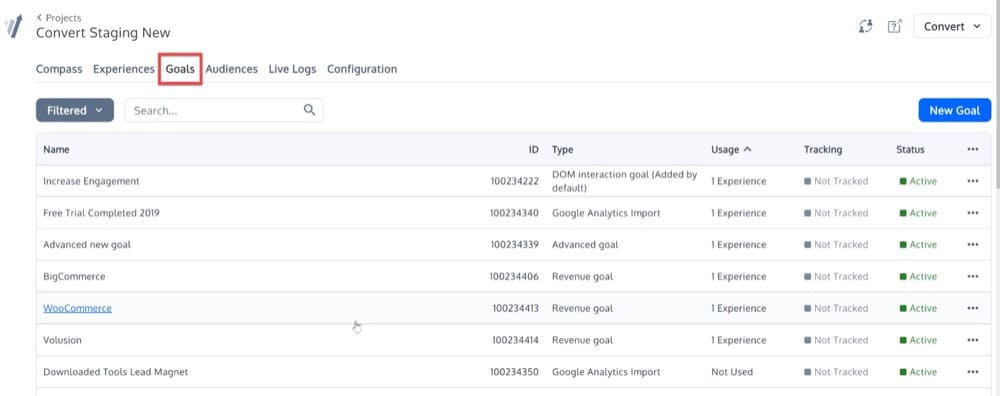The height and width of the screenshot is (396, 1000).
Task: Open actions menu for Advanced new goal
Action: coord(973,245)
